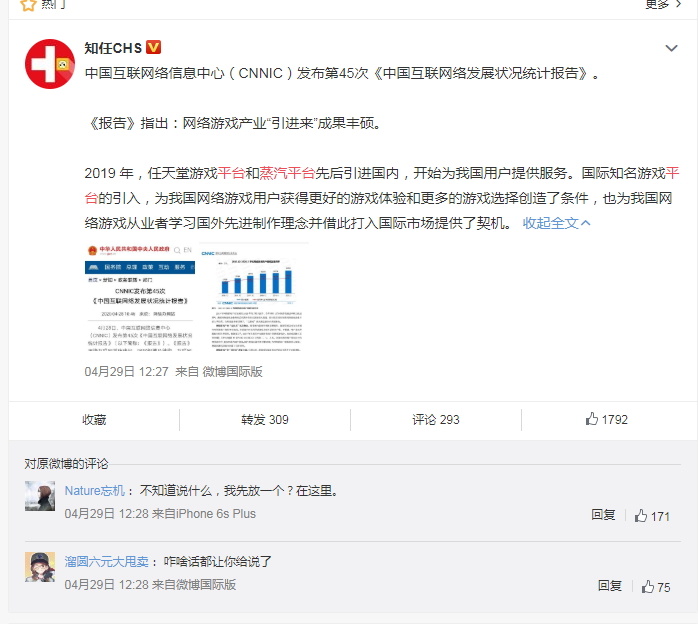
Task: Open the 知任CHS profile avatar
Action: (49, 64)
